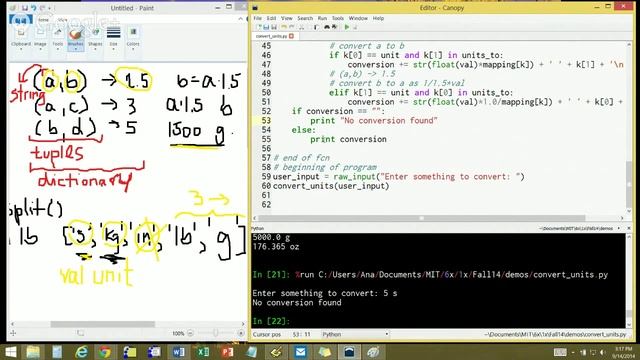Click code line 53 print "No conversion found"

click(373, 120)
